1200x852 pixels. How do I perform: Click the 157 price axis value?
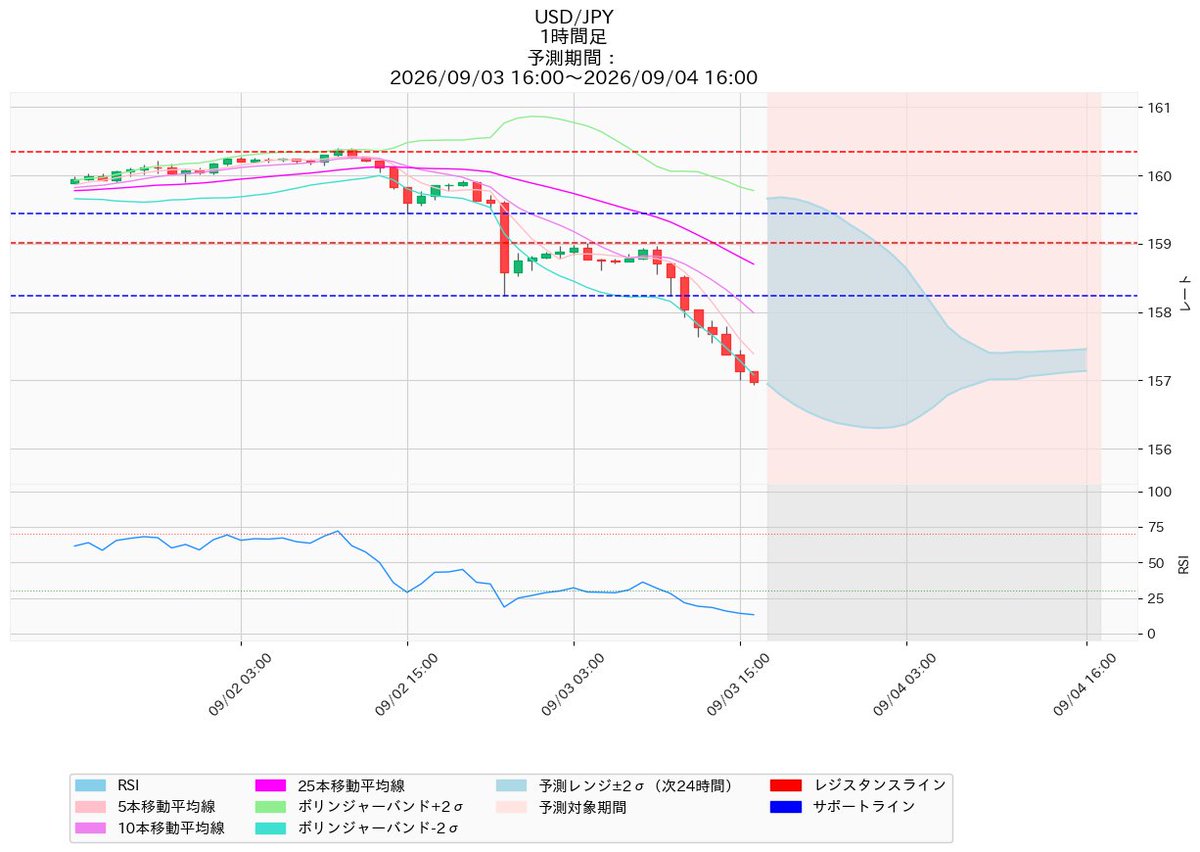tap(1160, 381)
